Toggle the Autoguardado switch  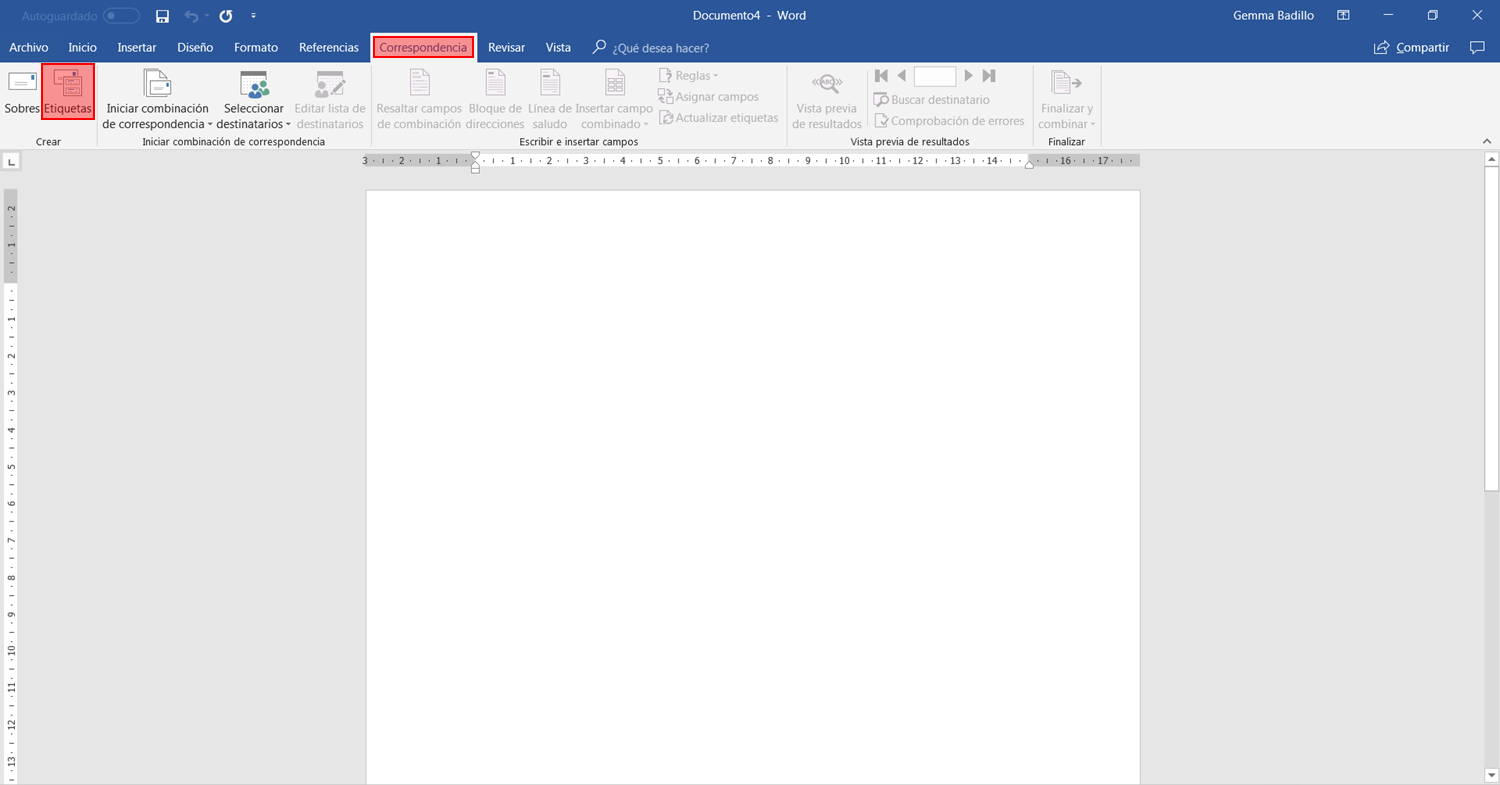tap(122, 16)
